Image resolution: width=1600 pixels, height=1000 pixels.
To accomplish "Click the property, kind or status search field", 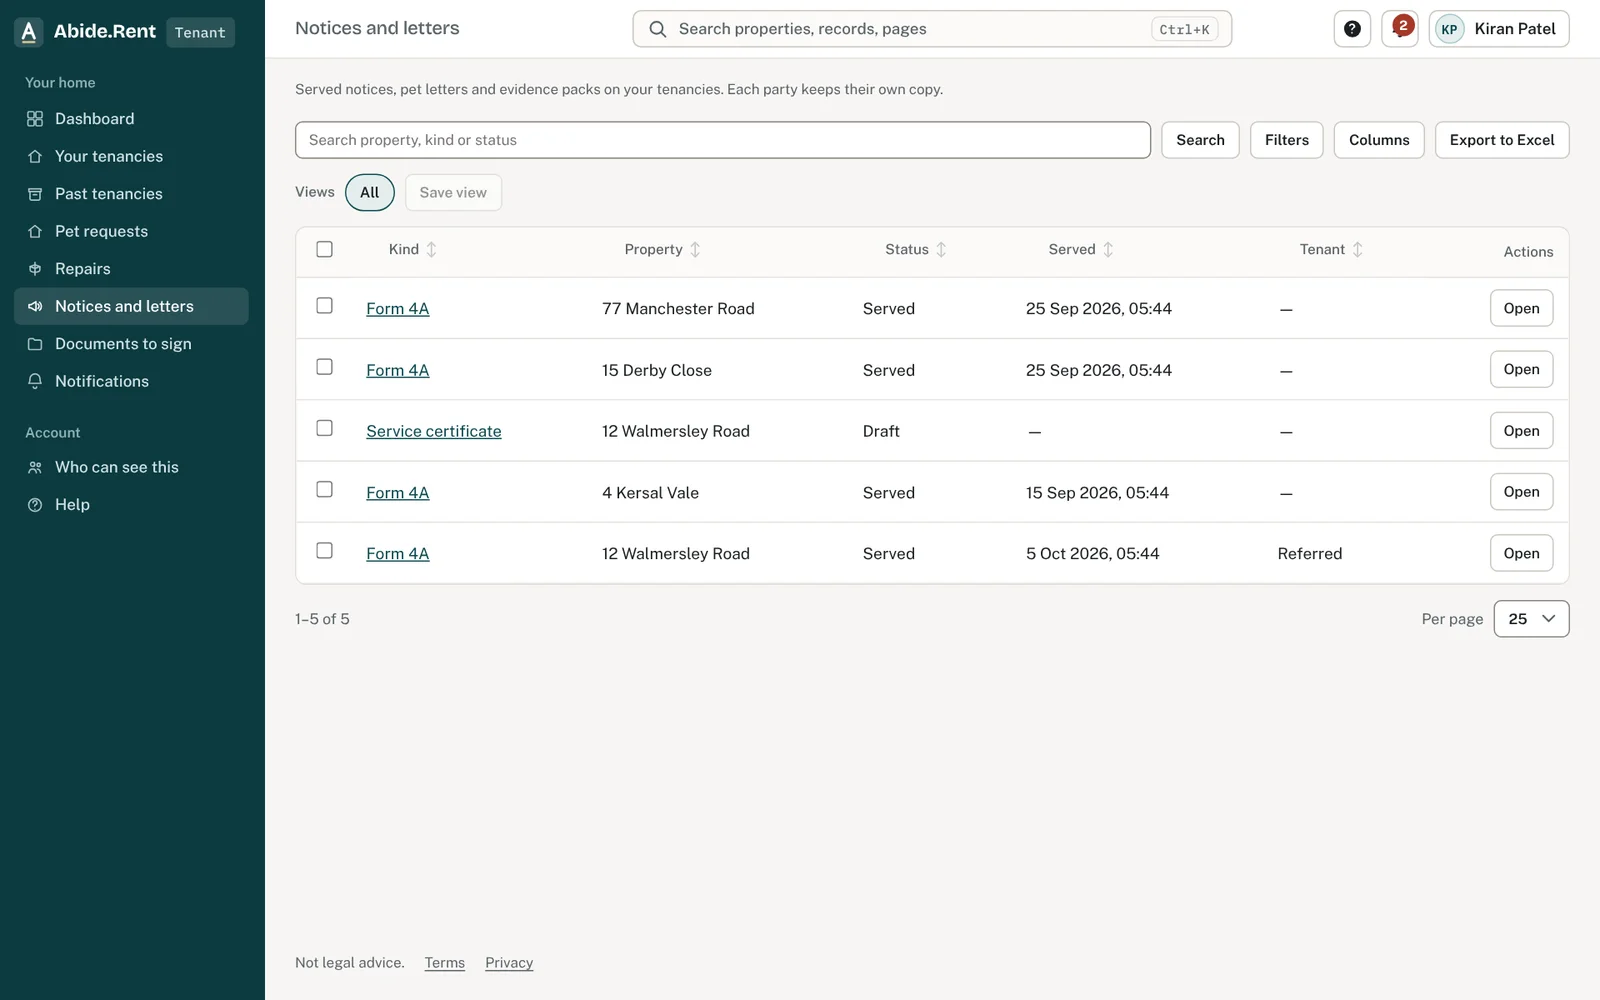I will 723,140.
